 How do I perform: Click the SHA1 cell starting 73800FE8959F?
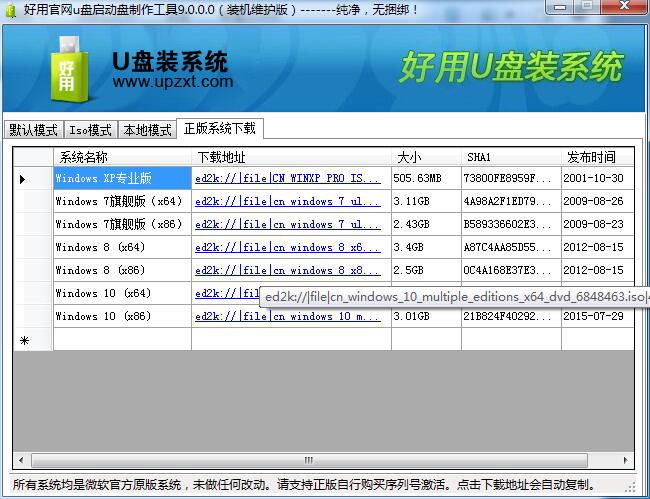click(511, 178)
